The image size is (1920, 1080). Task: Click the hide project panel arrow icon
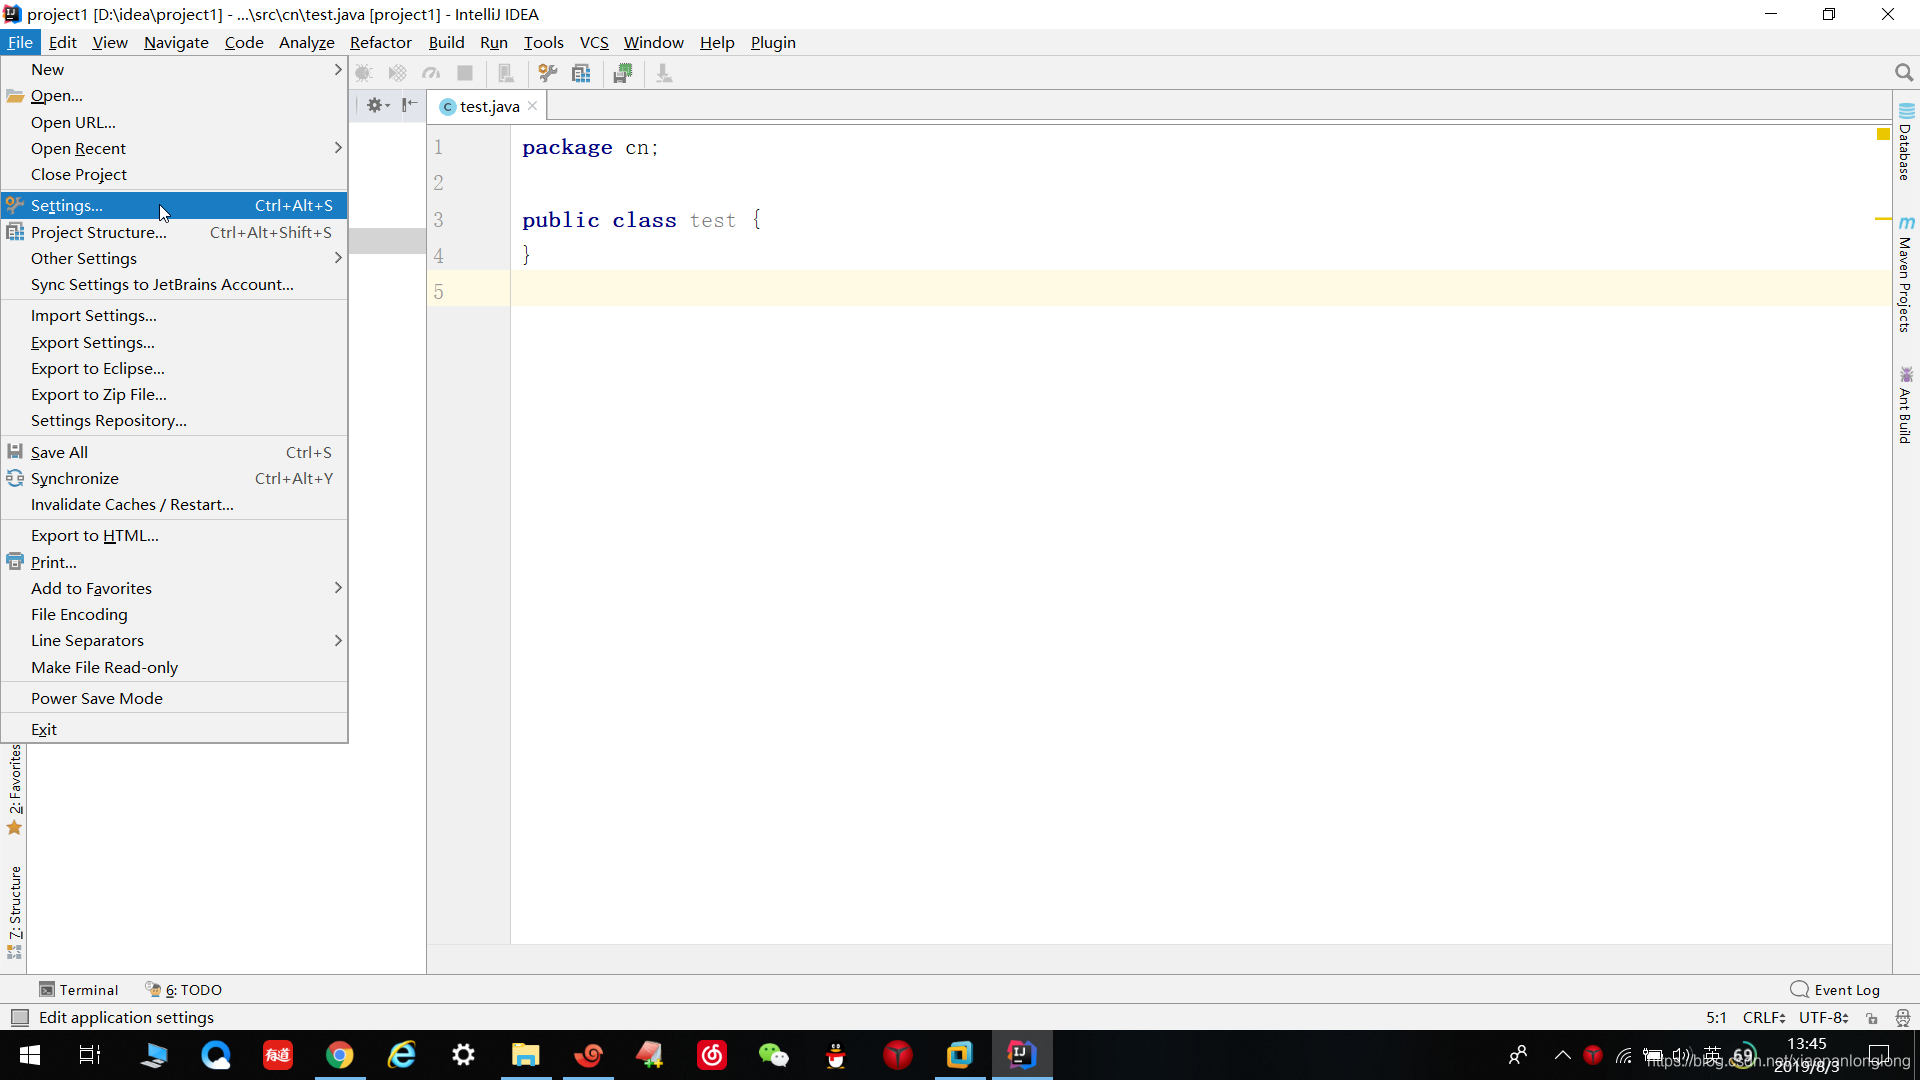tap(410, 105)
